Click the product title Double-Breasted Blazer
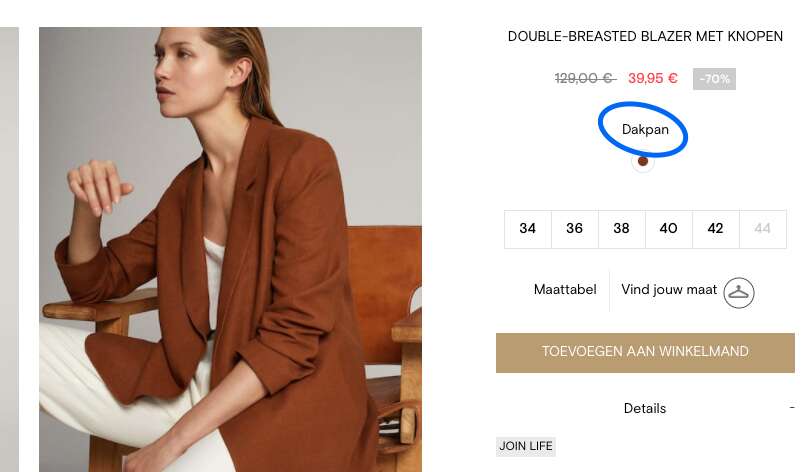 (x=645, y=36)
